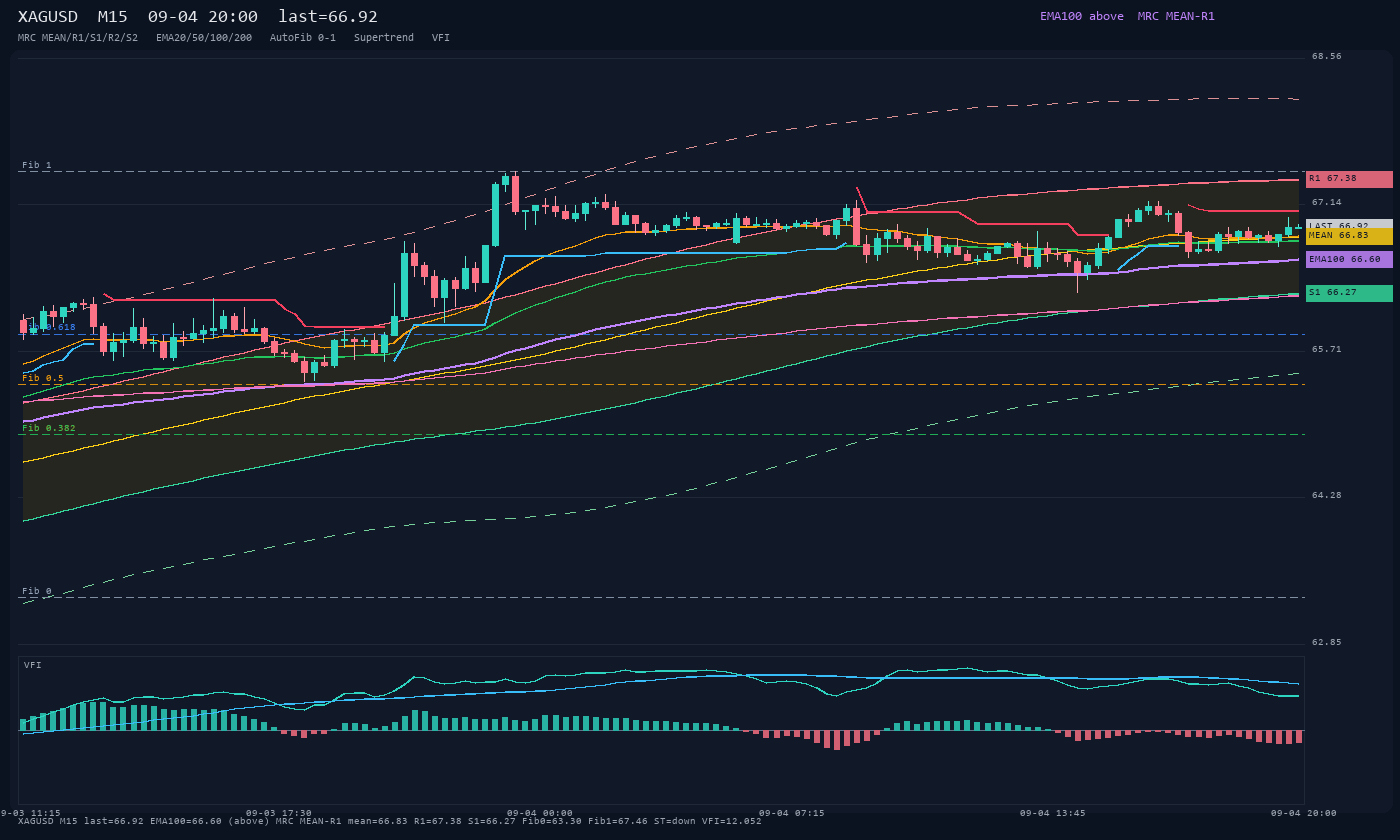
Task: Select the Fib 0.382 level label
Action: [49, 428]
